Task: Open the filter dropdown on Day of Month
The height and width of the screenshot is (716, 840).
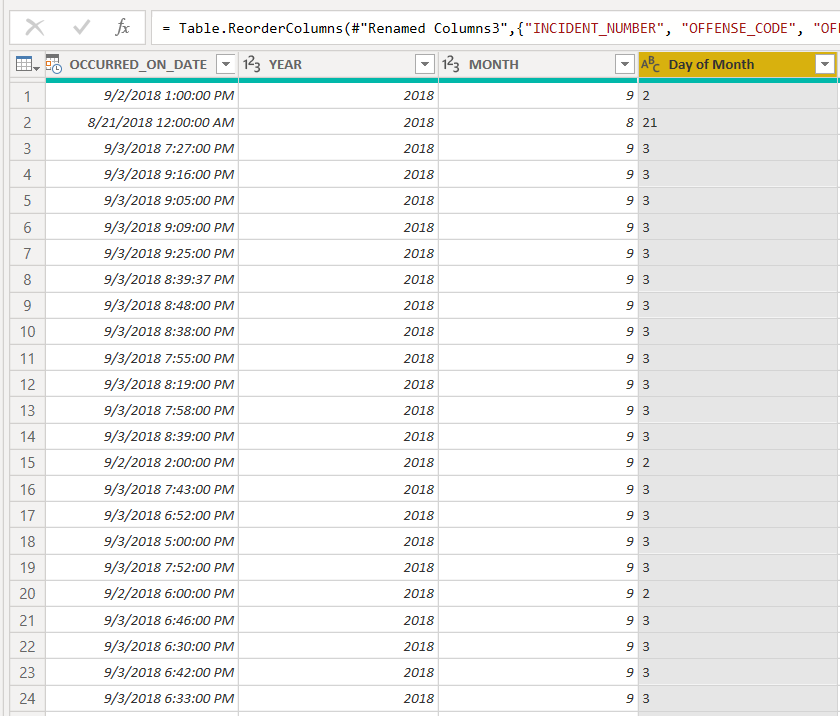Action: 826,63
